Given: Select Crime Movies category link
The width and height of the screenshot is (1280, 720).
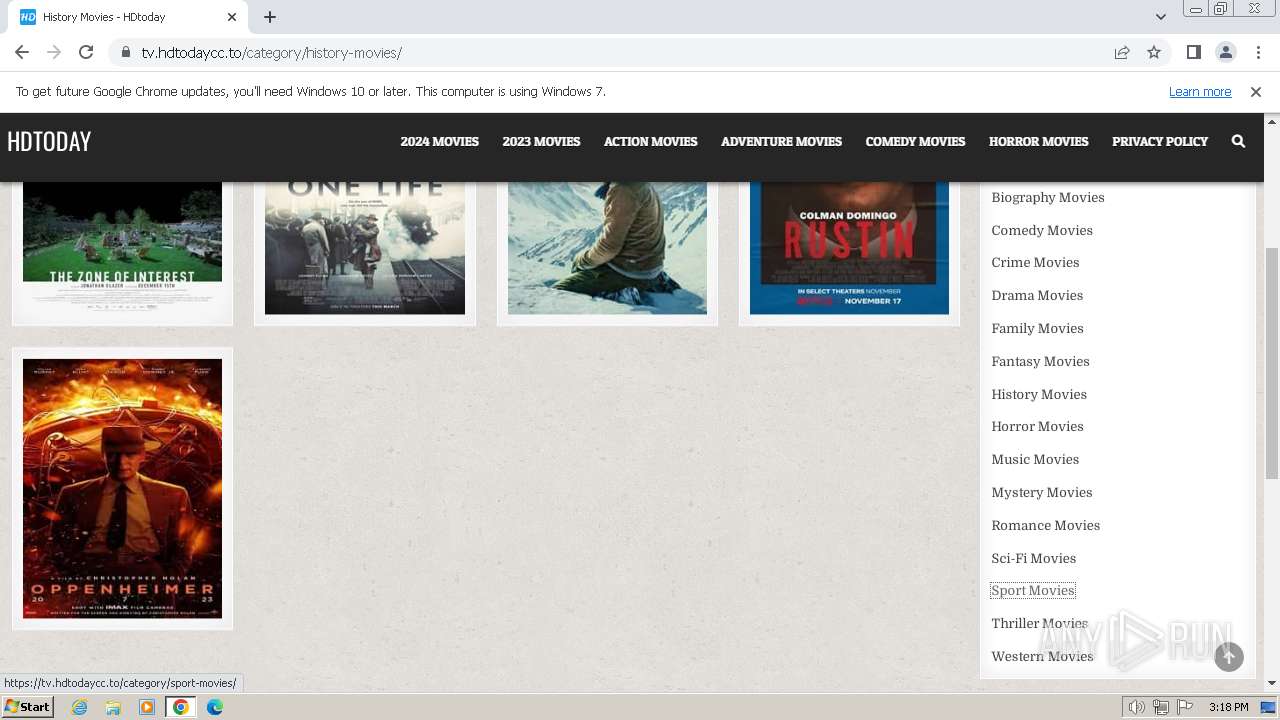Looking at the screenshot, I should 1035,262.
